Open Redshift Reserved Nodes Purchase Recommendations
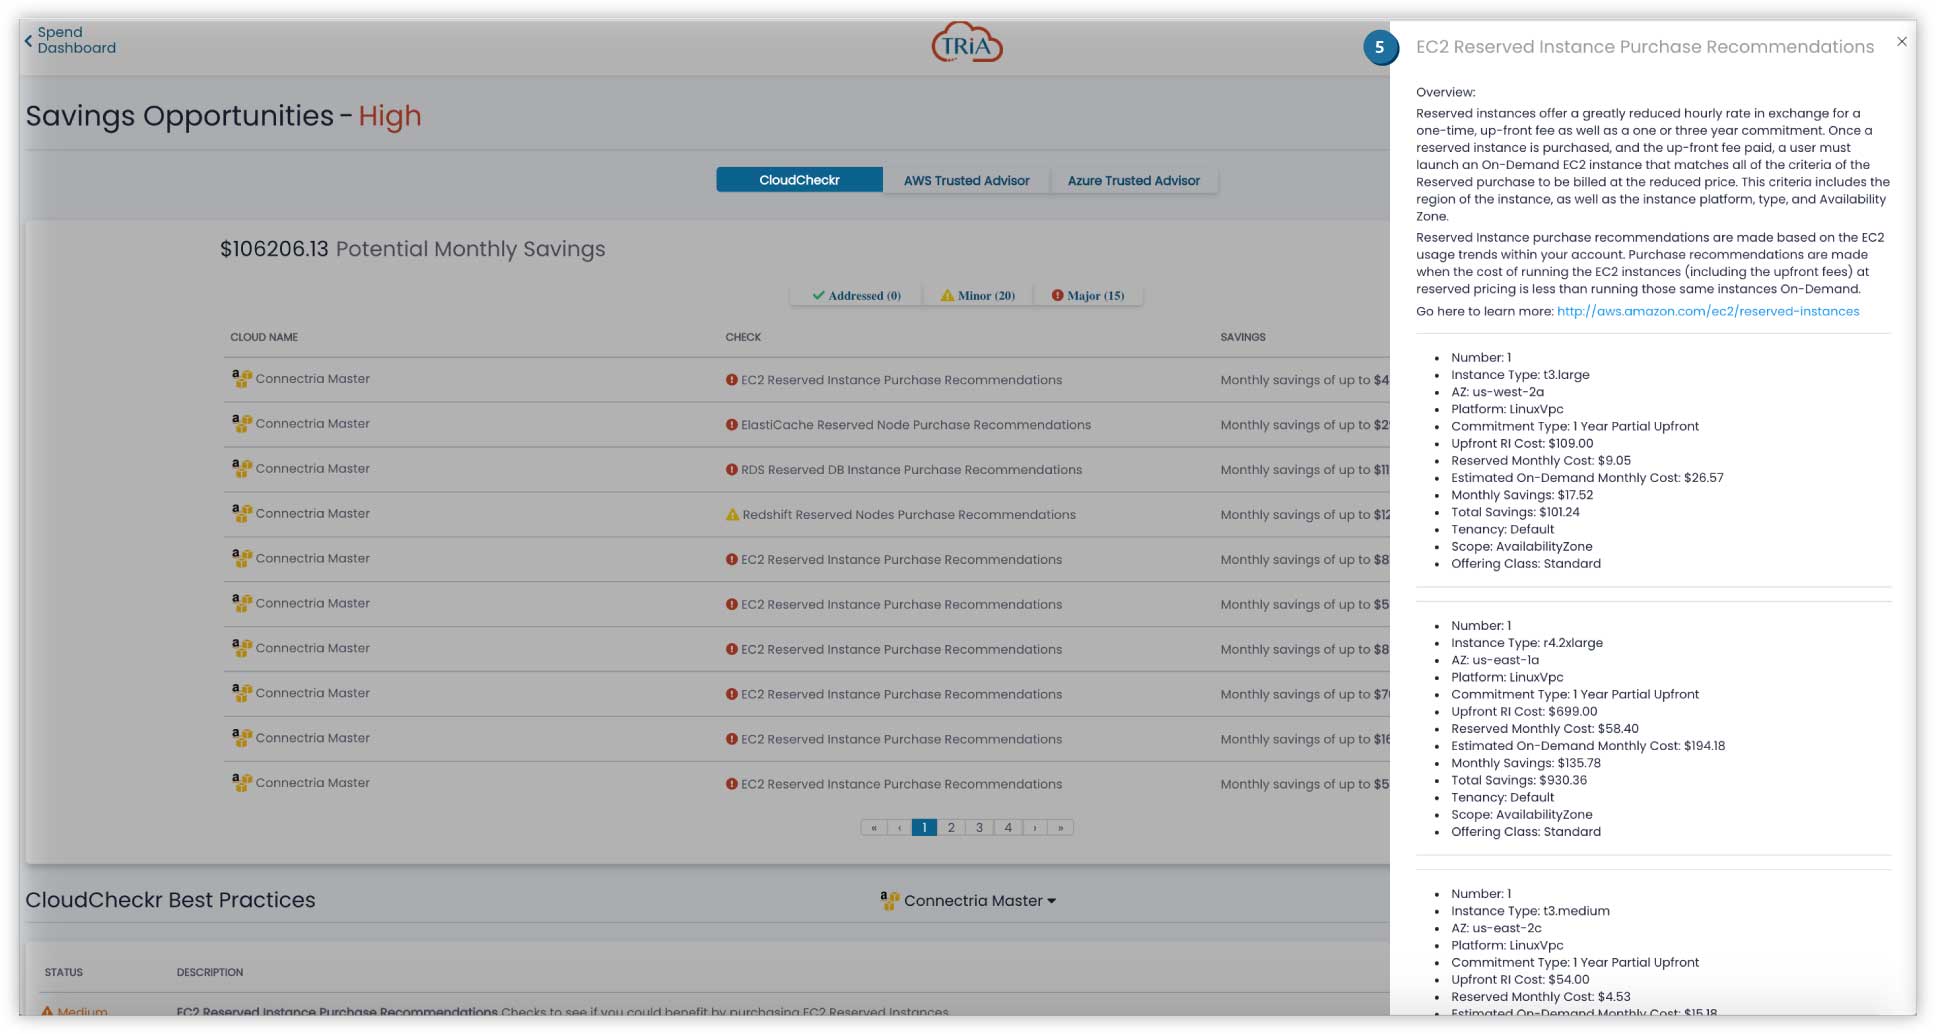 point(909,515)
